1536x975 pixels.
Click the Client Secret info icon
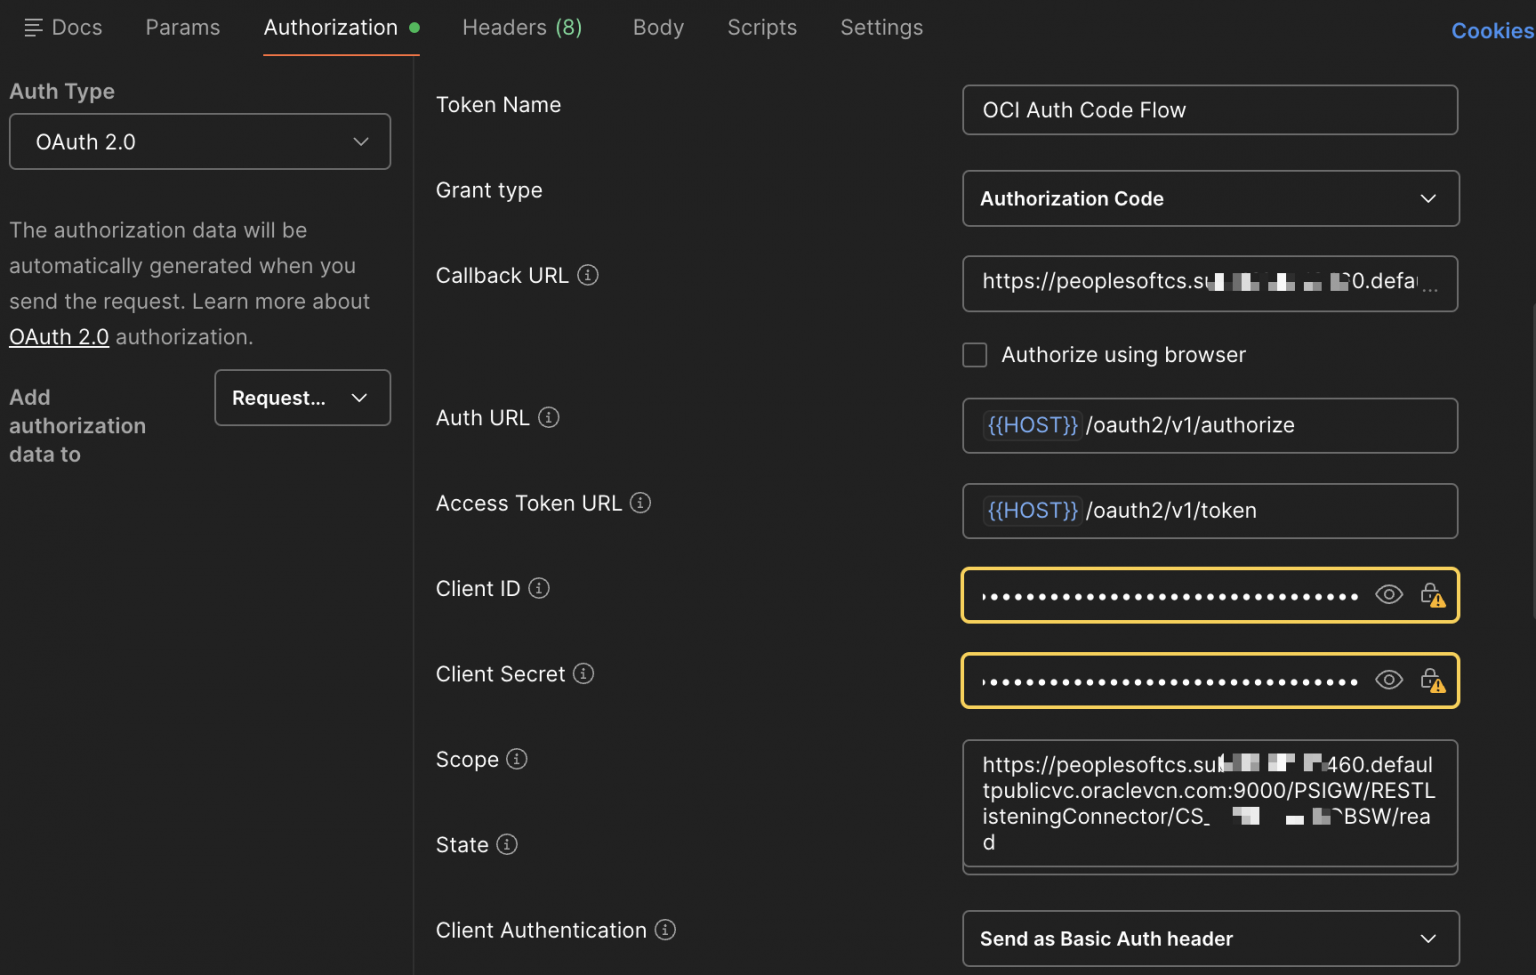tap(584, 674)
